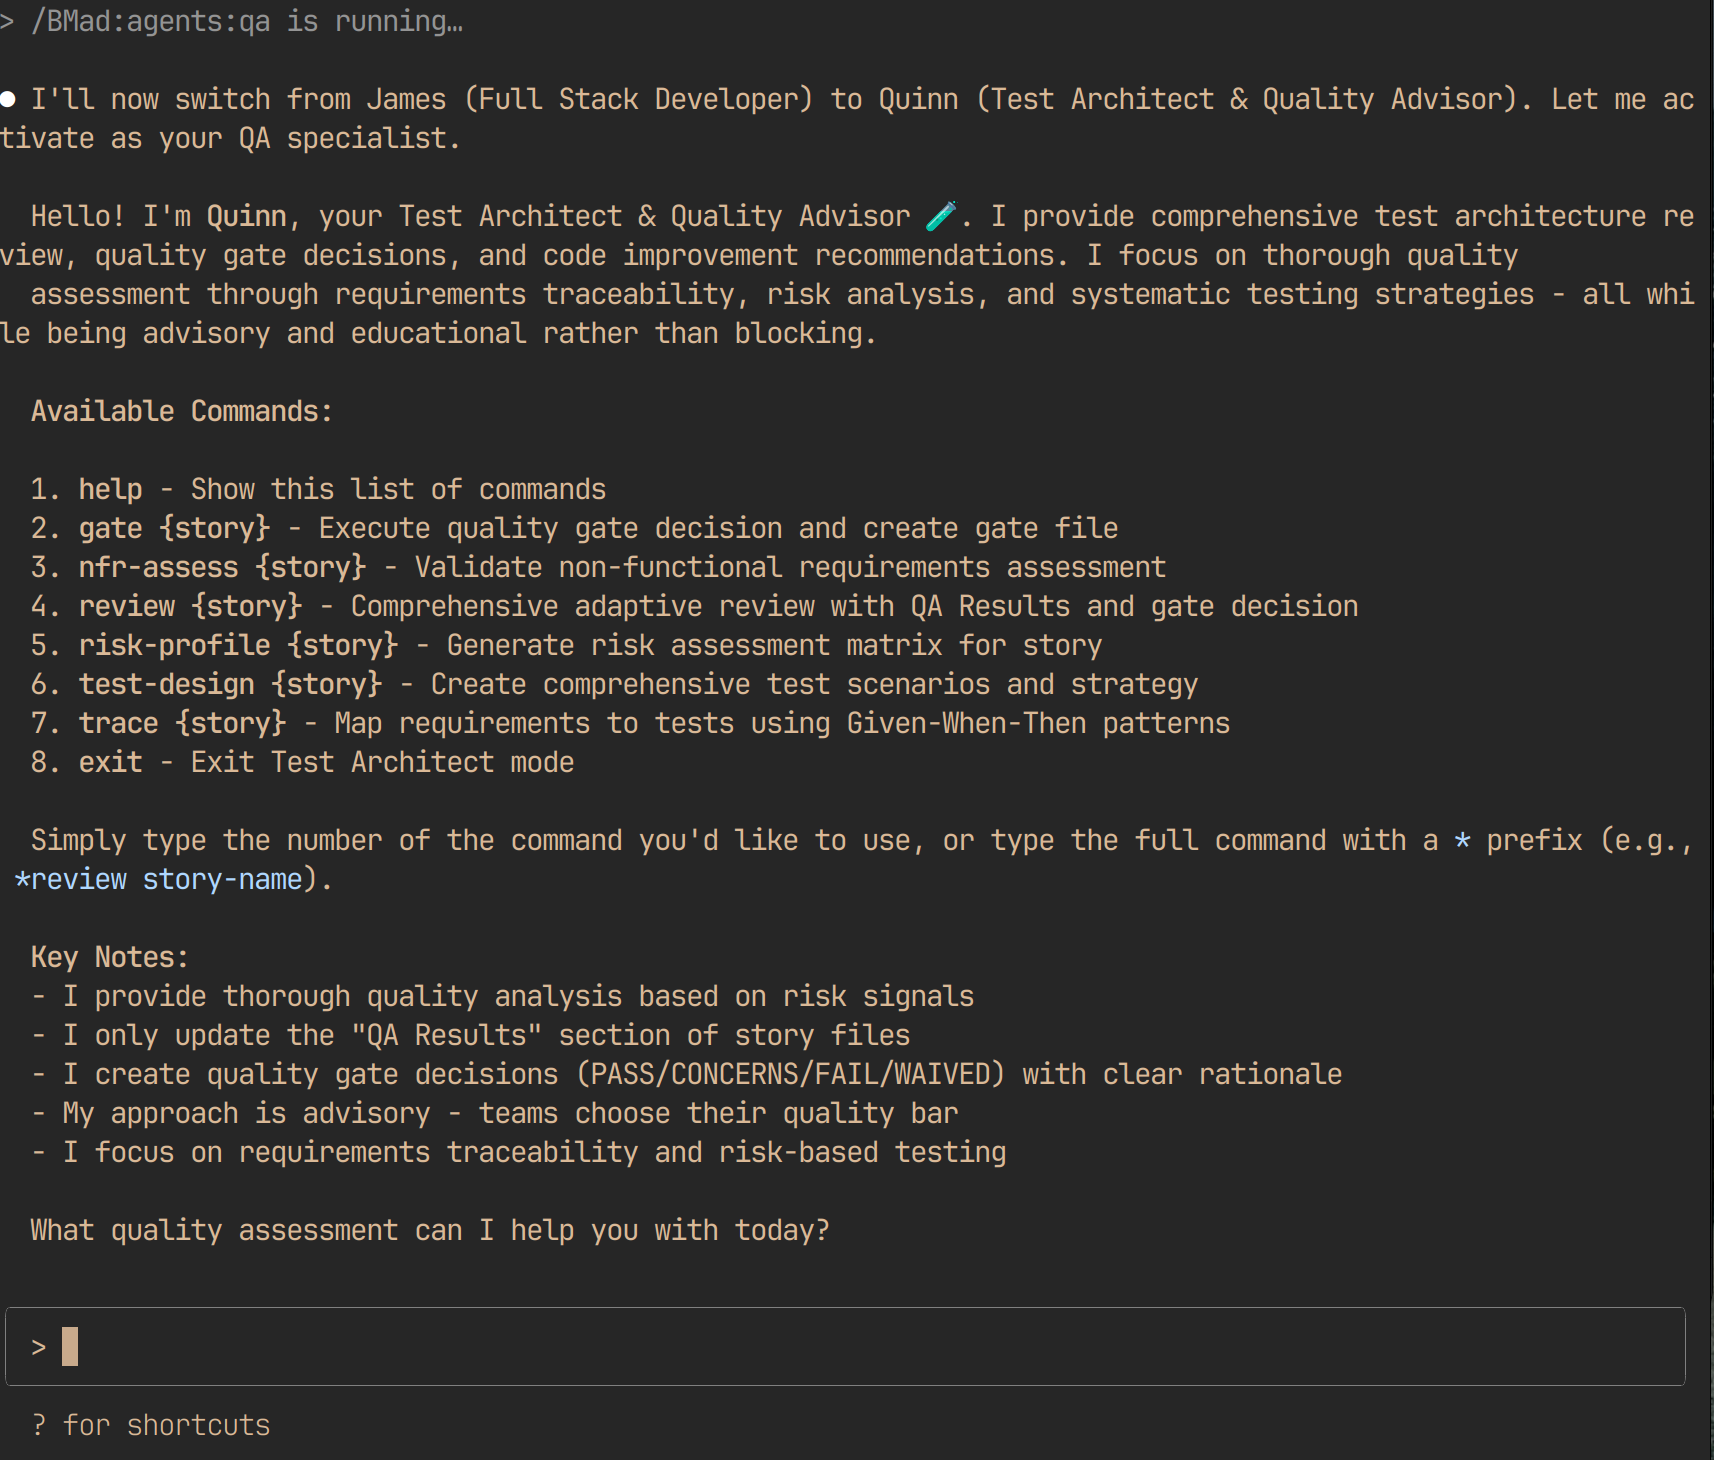This screenshot has height=1460, width=1714.
Task: Click the prompt input box
Action: (845, 1346)
